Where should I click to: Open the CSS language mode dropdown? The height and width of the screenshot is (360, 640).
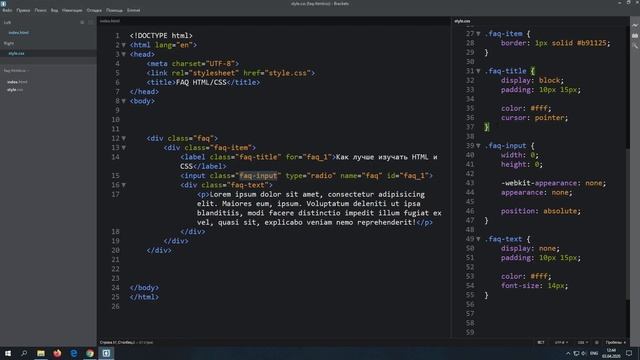pyautogui.click(x=582, y=342)
